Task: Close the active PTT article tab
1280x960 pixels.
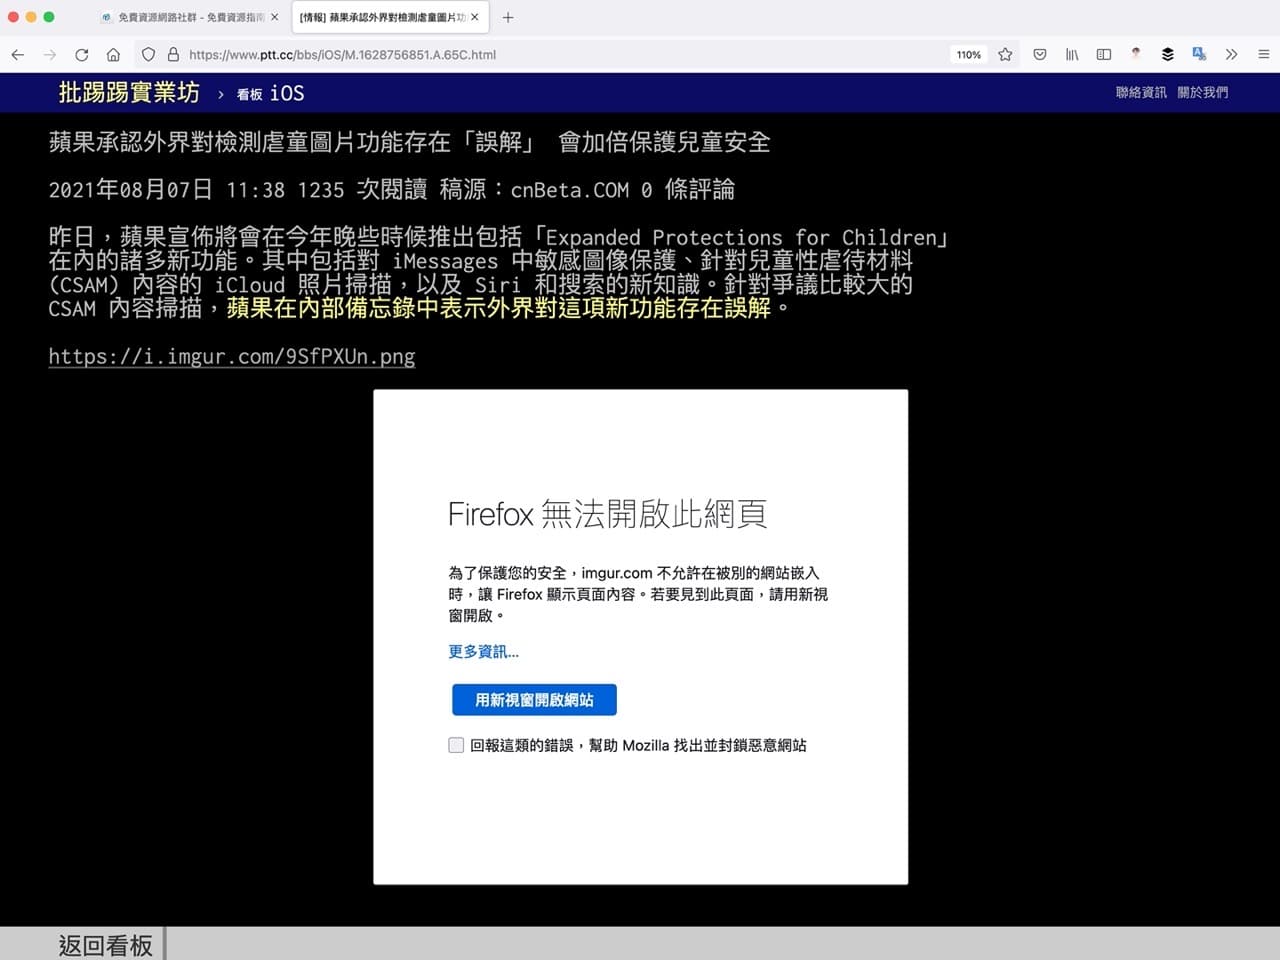Action: coord(475,17)
